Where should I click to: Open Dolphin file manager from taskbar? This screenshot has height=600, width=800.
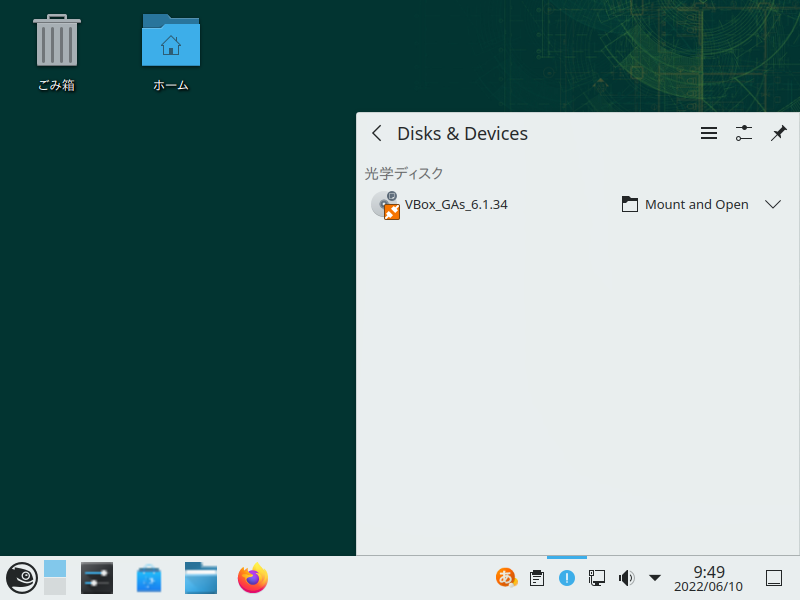[x=201, y=578]
